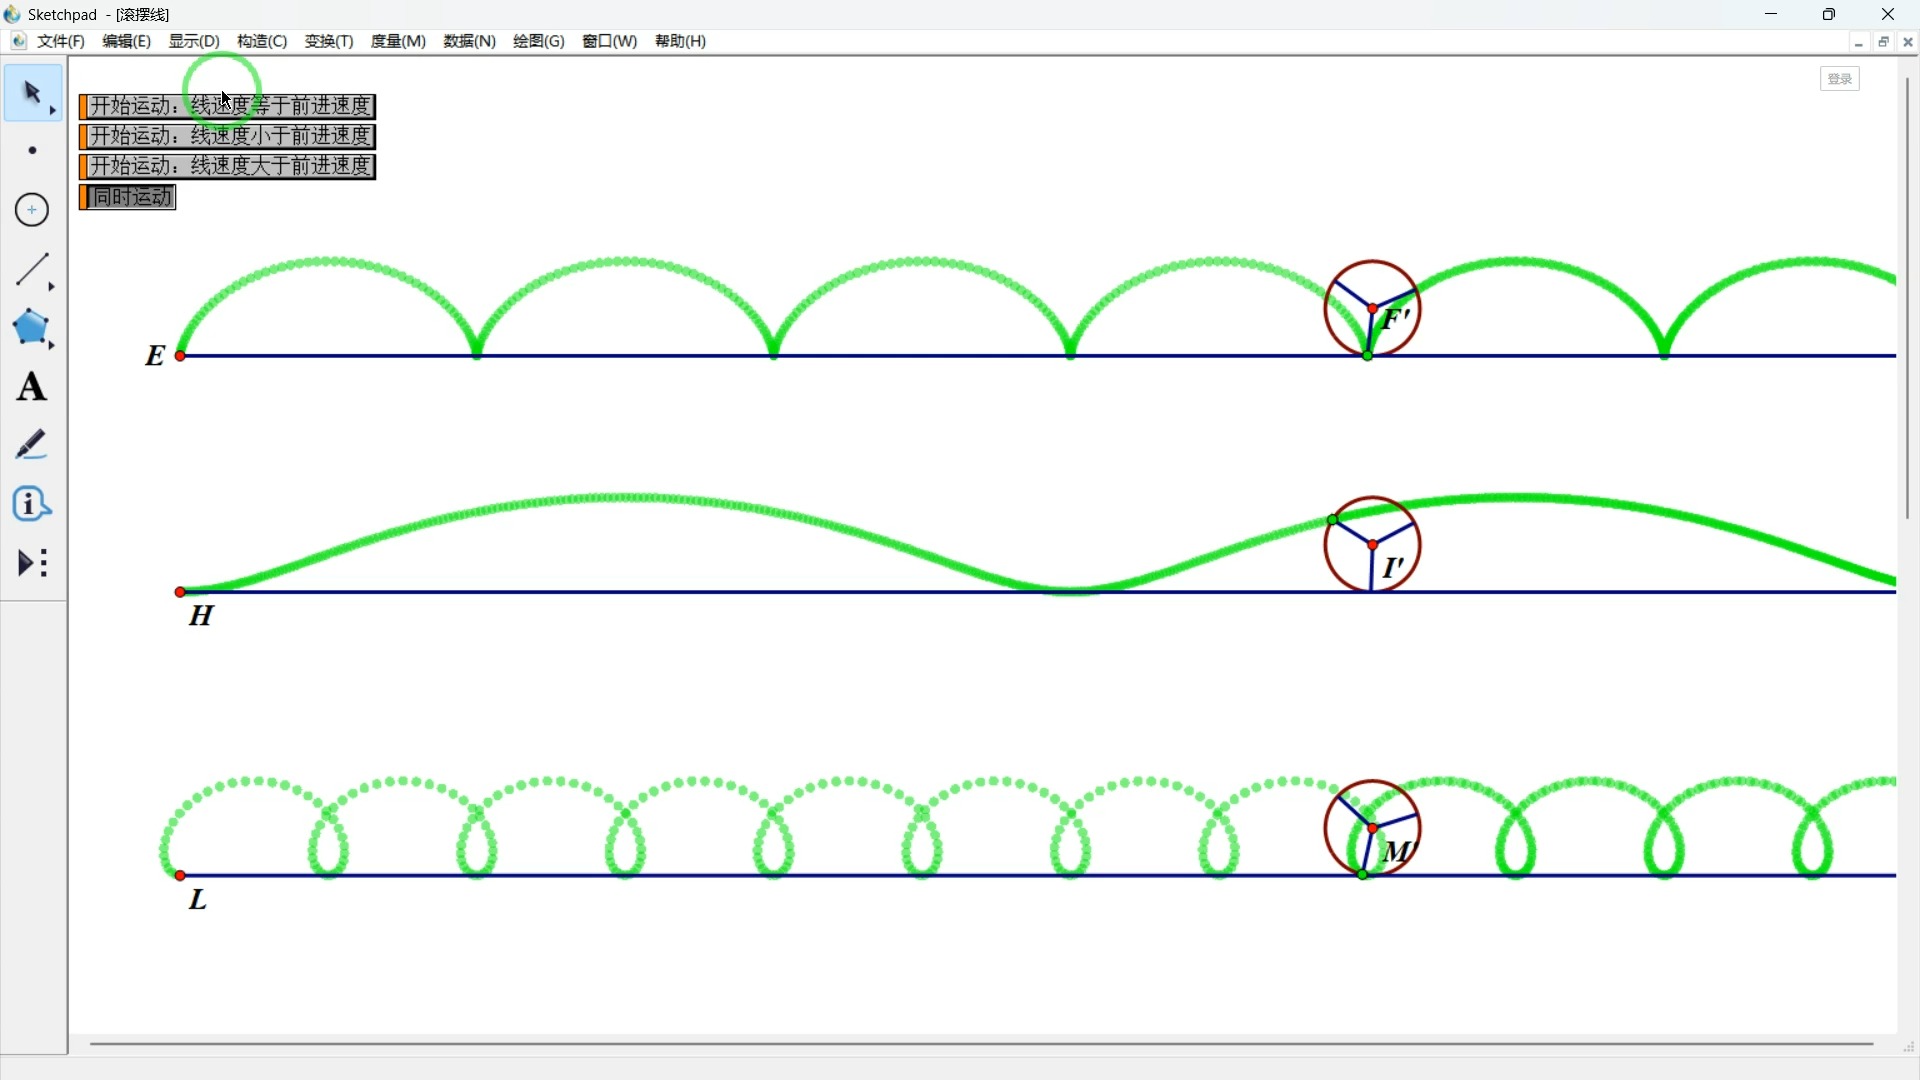This screenshot has height=1080, width=1920.
Task: Click the vertical scrollbar on right
Action: [x=1908, y=297]
